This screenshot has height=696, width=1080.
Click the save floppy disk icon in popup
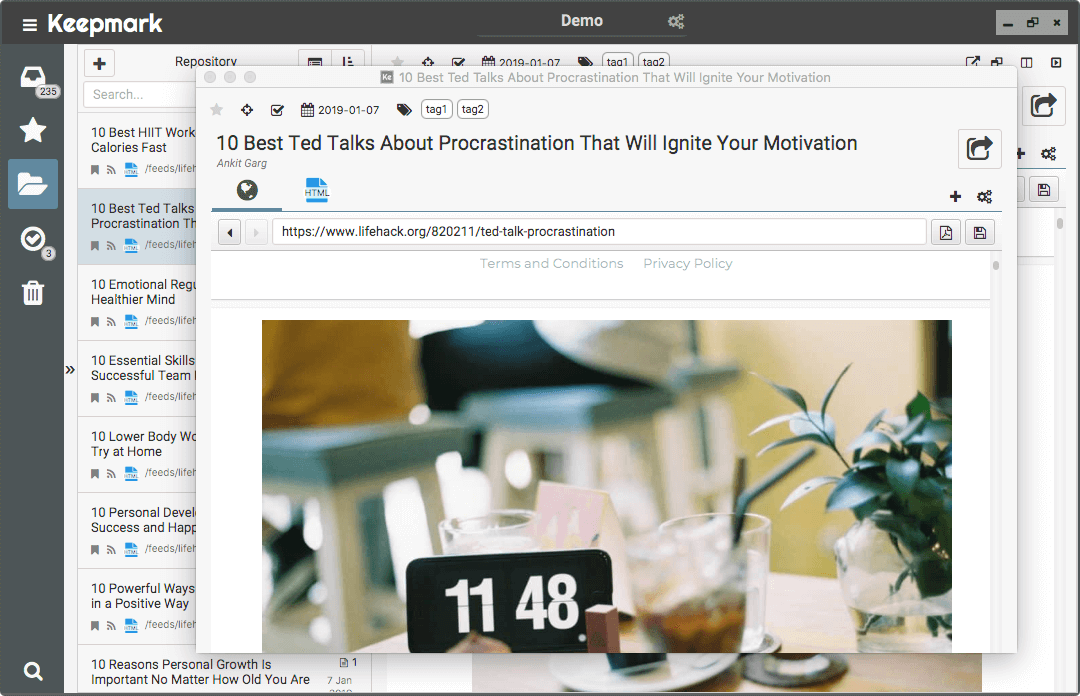tap(979, 232)
